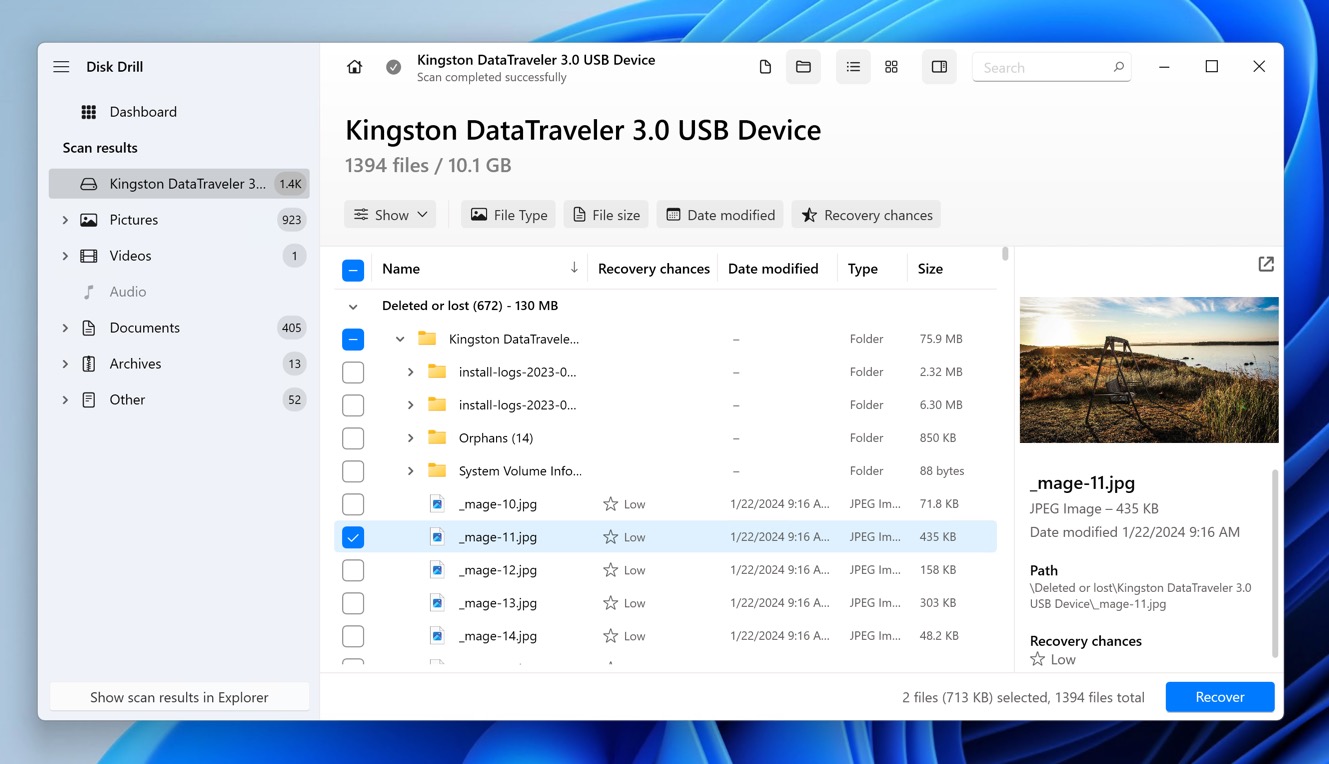Click the star icon for _mage-10.jpg
Screen dimensions: 1329x764
(610, 504)
